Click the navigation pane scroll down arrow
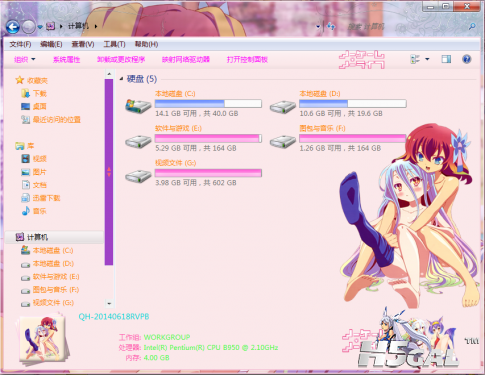Image resolution: width=485 pixels, height=375 pixels. [x=109, y=303]
